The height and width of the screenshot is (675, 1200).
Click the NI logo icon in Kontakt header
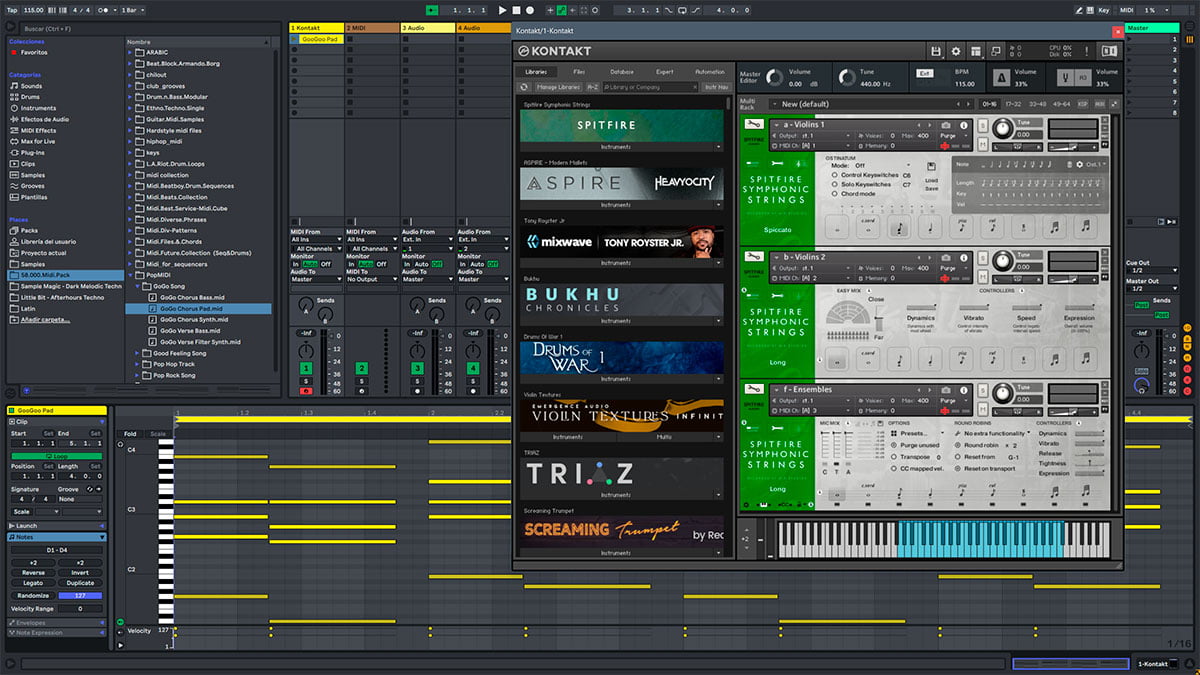click(1107, 51)
